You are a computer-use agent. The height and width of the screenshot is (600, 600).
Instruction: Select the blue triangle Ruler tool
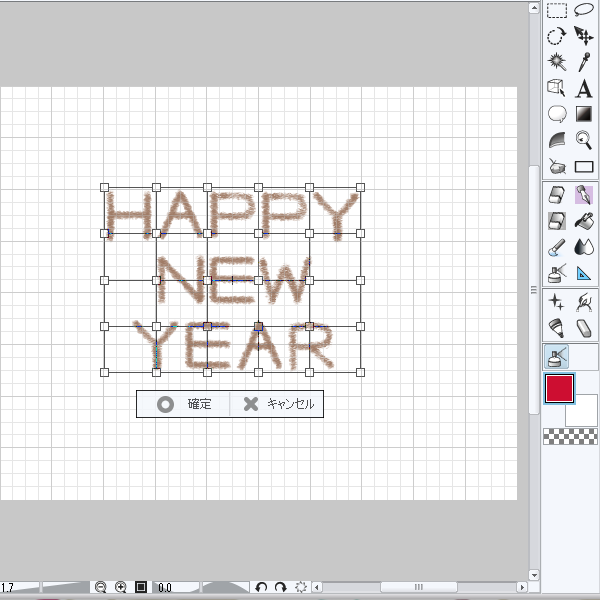tap(584, 274)
